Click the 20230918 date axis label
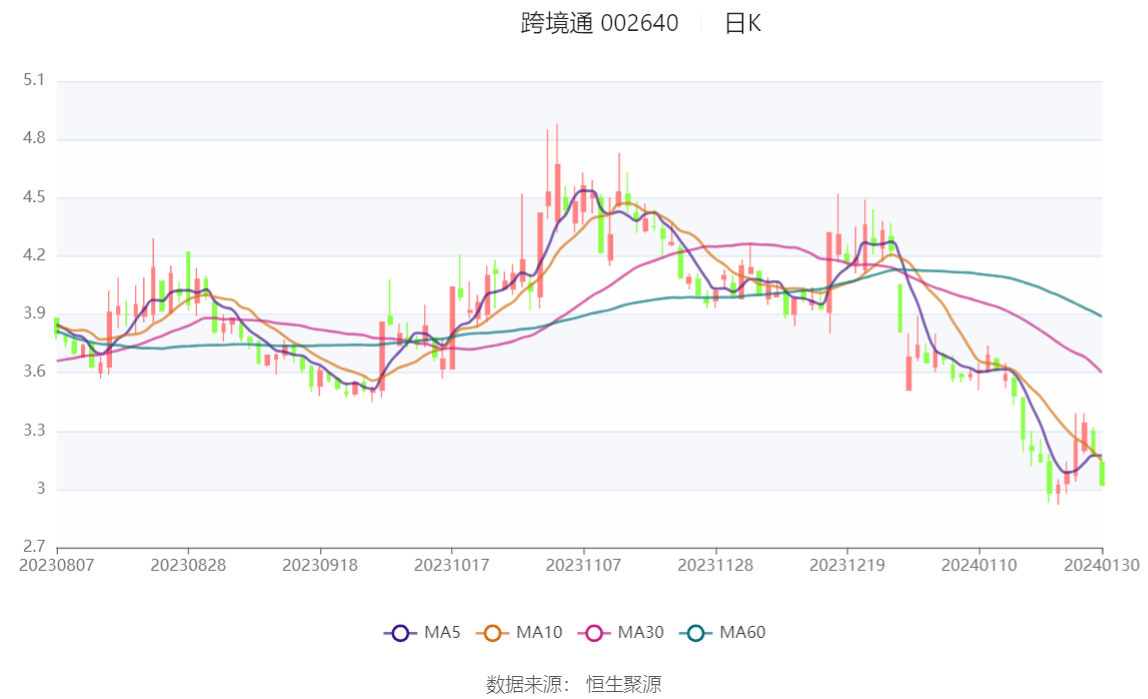The width and height of the screenshot is (1148, 699). 320,566
